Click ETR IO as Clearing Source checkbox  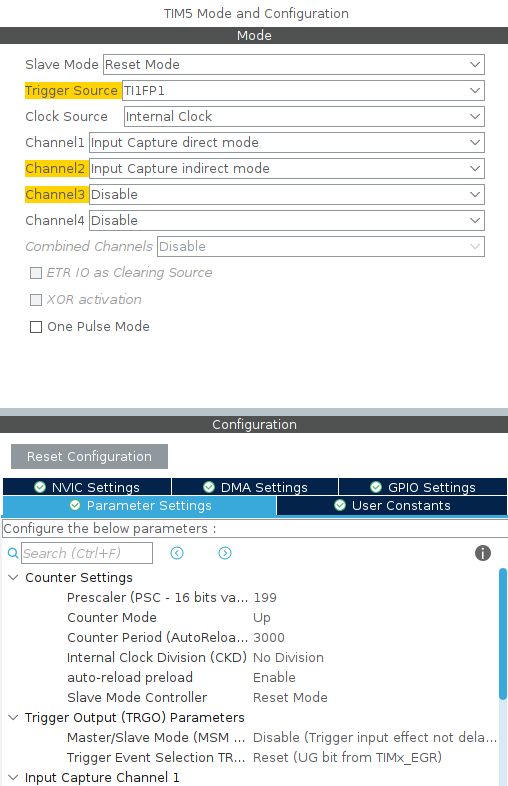tap(36, 273)
